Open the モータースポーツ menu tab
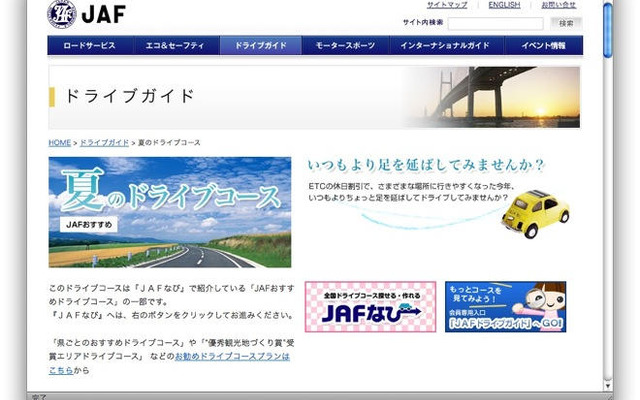Screen dimensions: 640x400 point(345,45)
